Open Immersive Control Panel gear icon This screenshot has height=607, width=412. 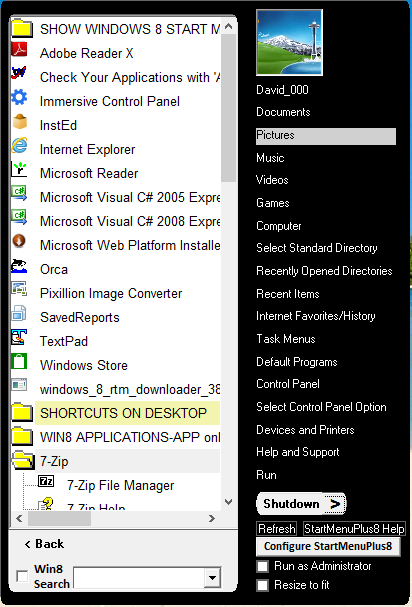pyautogui.click(x=19, y=97)
